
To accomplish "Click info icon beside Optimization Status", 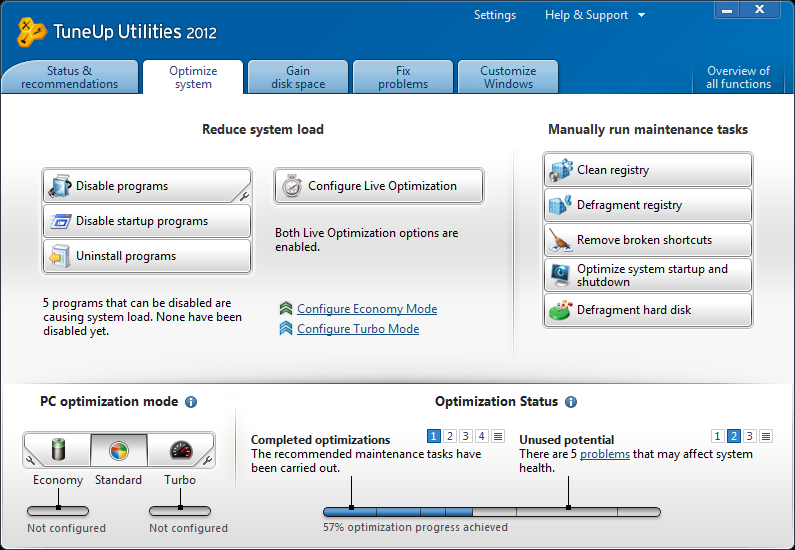I will tap(571, 402).
